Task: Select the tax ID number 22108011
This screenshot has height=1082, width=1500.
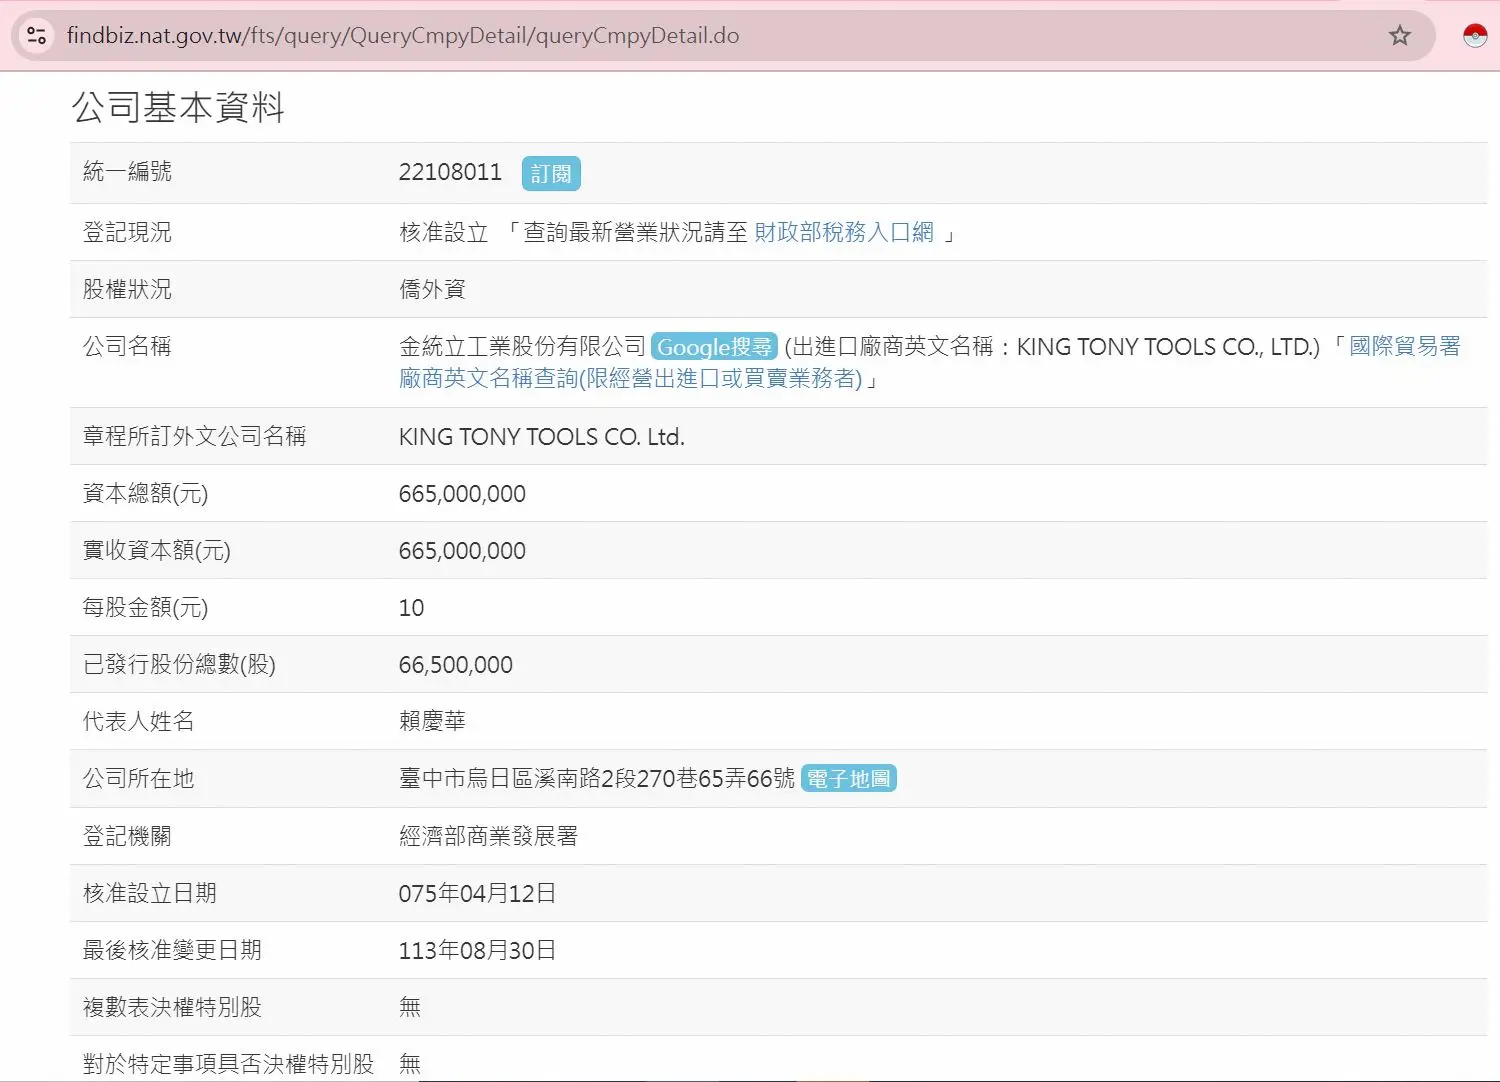Action: (x=450, y=172)
